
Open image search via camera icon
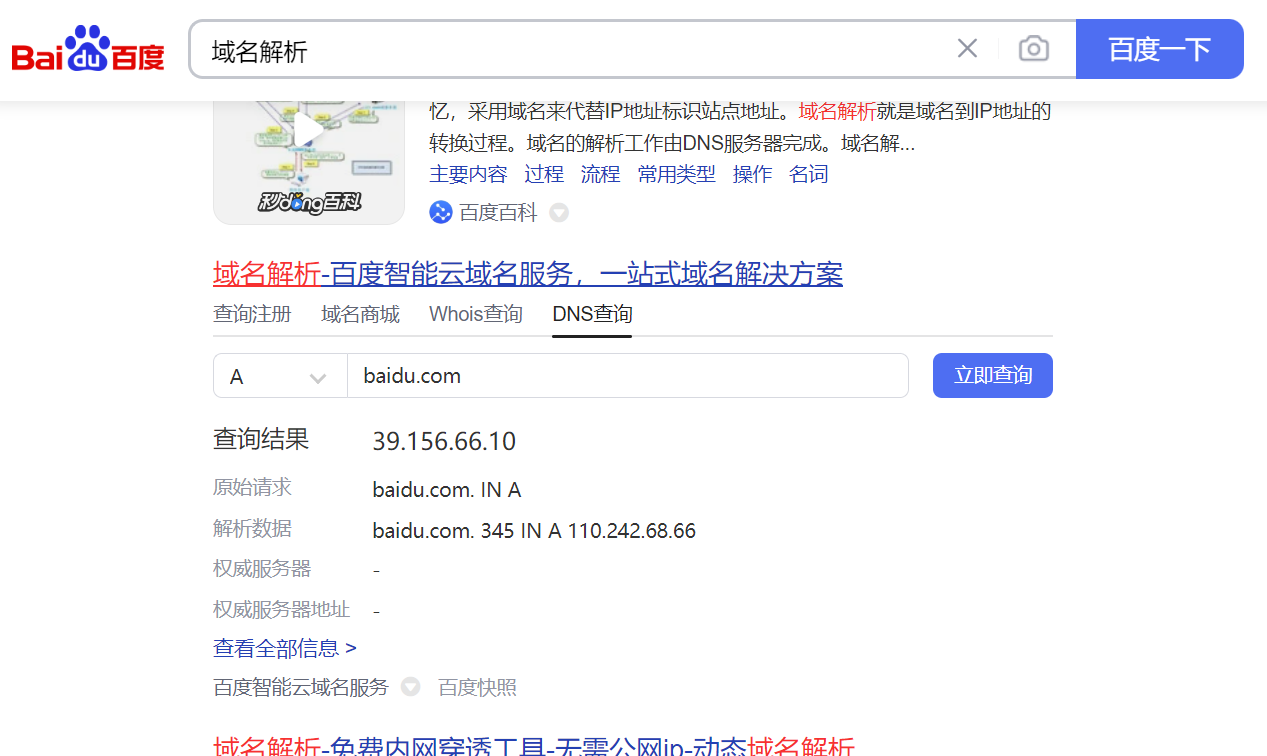tap(1034, 48)
